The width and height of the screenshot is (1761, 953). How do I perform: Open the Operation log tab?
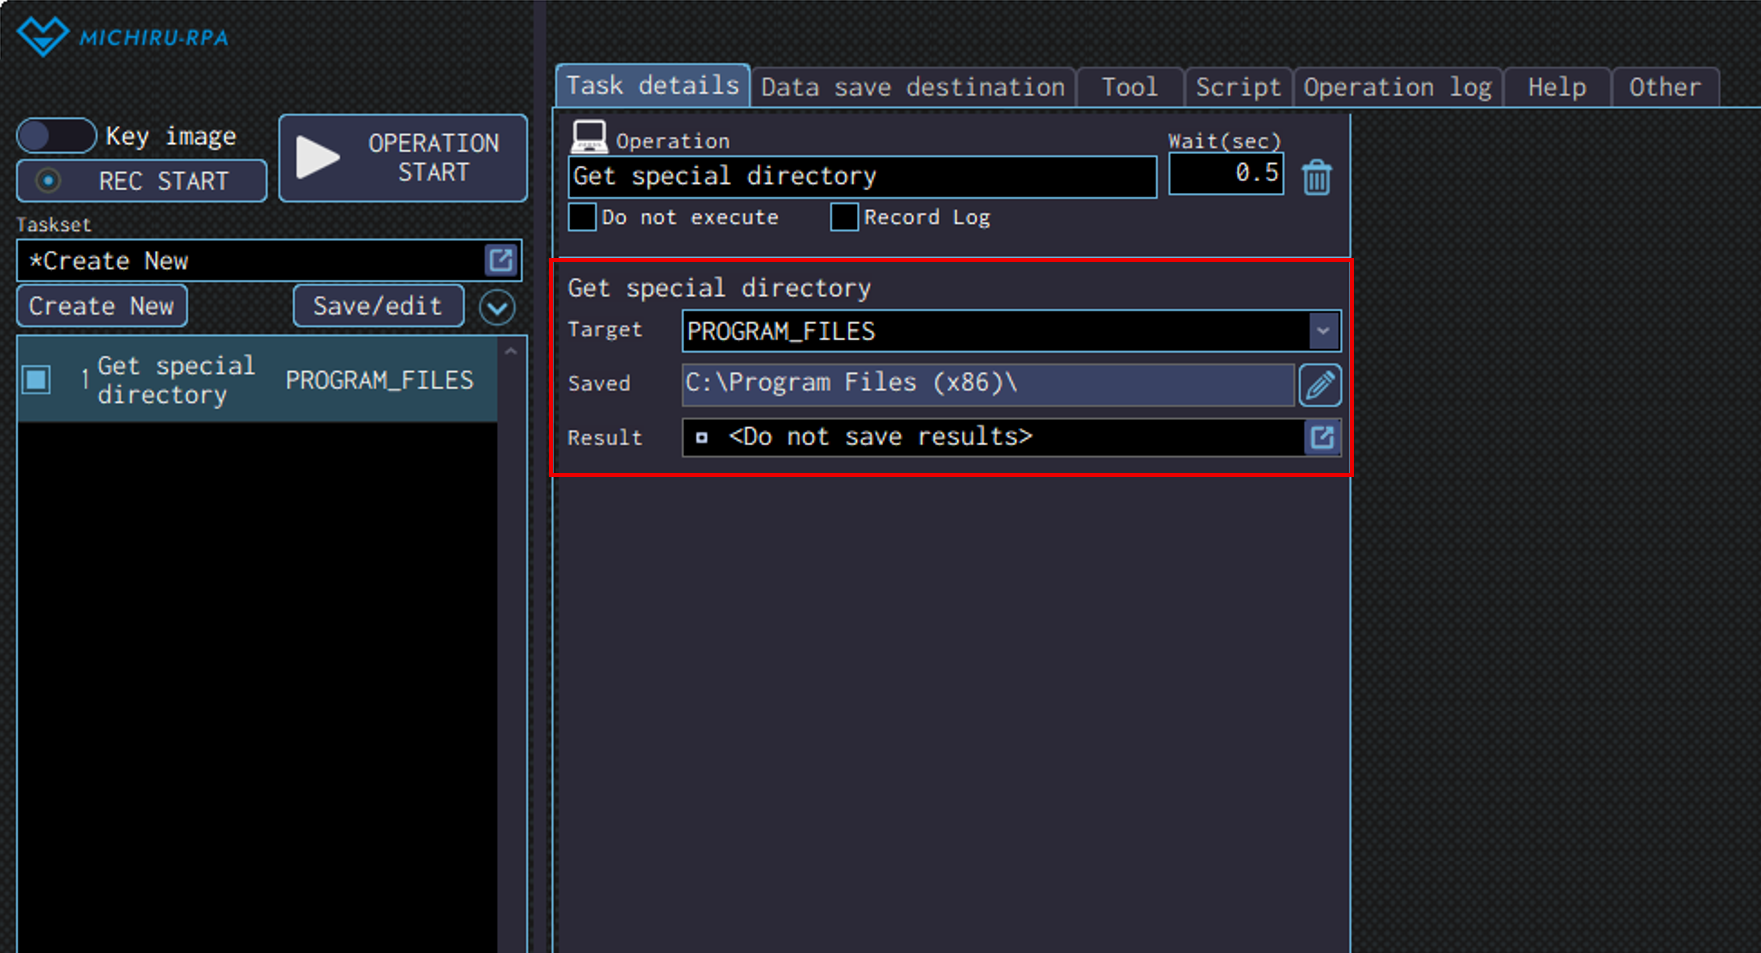[1396, 88]
